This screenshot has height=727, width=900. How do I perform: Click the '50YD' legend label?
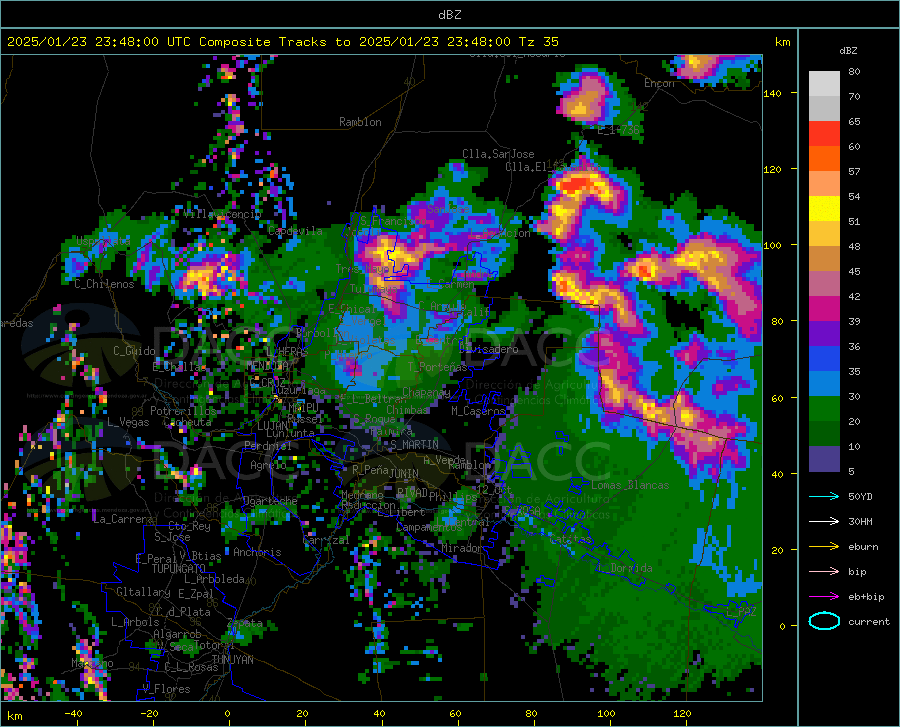pyautogui.click(x=860, y=496)
